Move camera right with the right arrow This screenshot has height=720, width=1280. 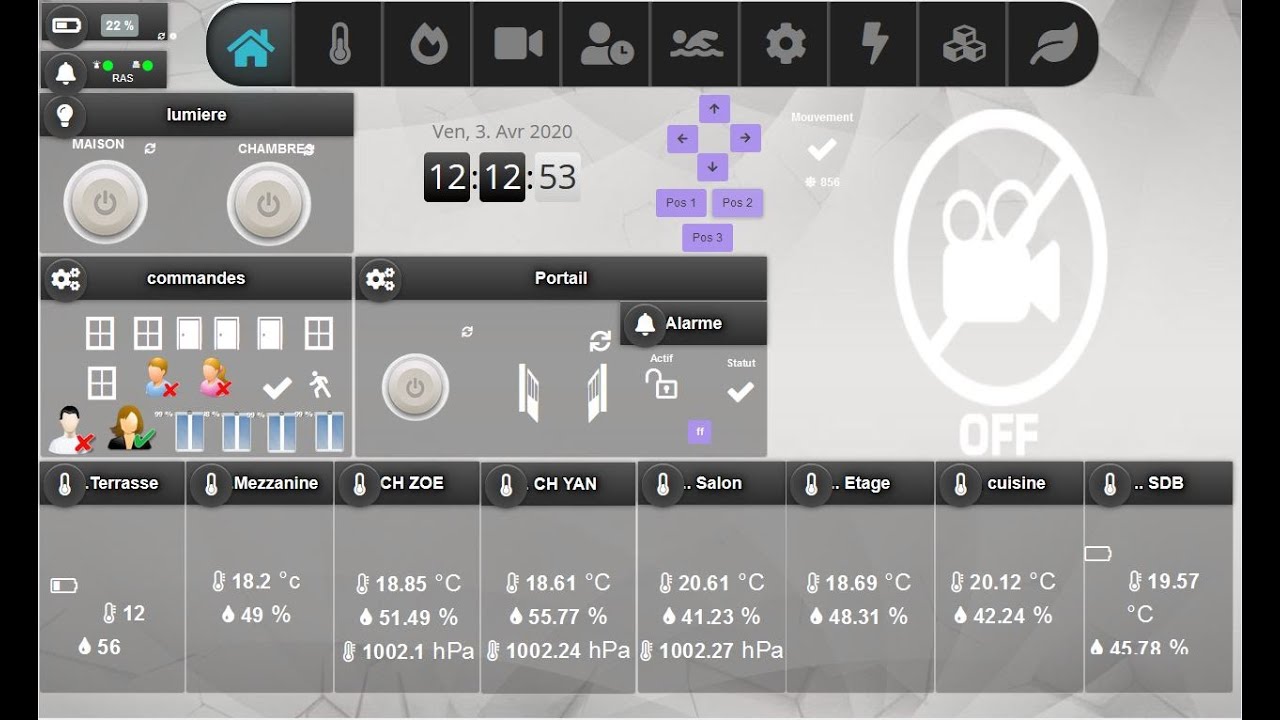coord(745,138)
